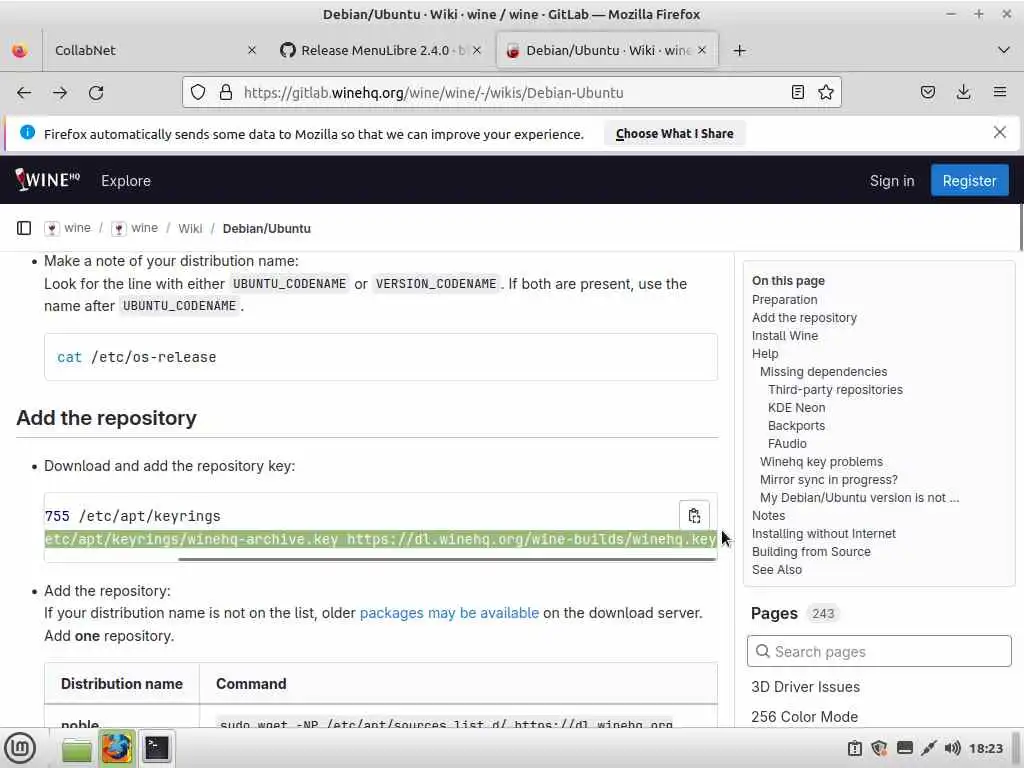Open the Explore menu item
Image resolution: width=1024 pixels, height=768 pixels.
(x=126, y=181)
